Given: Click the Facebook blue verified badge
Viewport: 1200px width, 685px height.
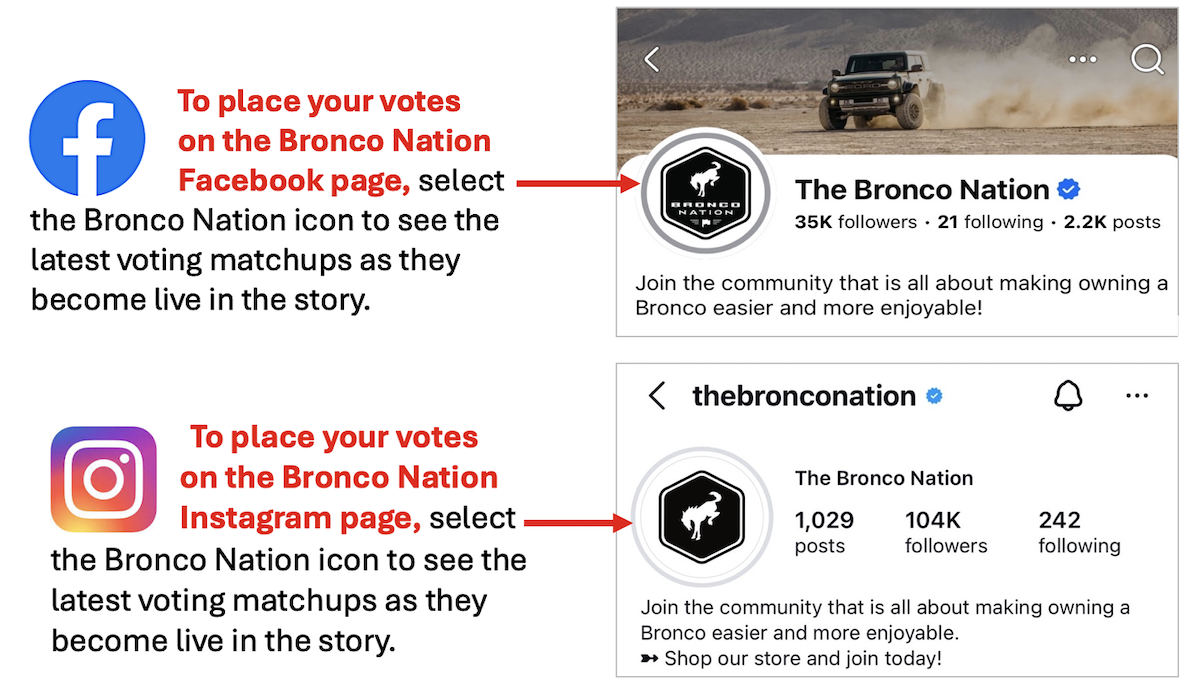Looking at the screenshot, I should click(x=1069, y=189).
